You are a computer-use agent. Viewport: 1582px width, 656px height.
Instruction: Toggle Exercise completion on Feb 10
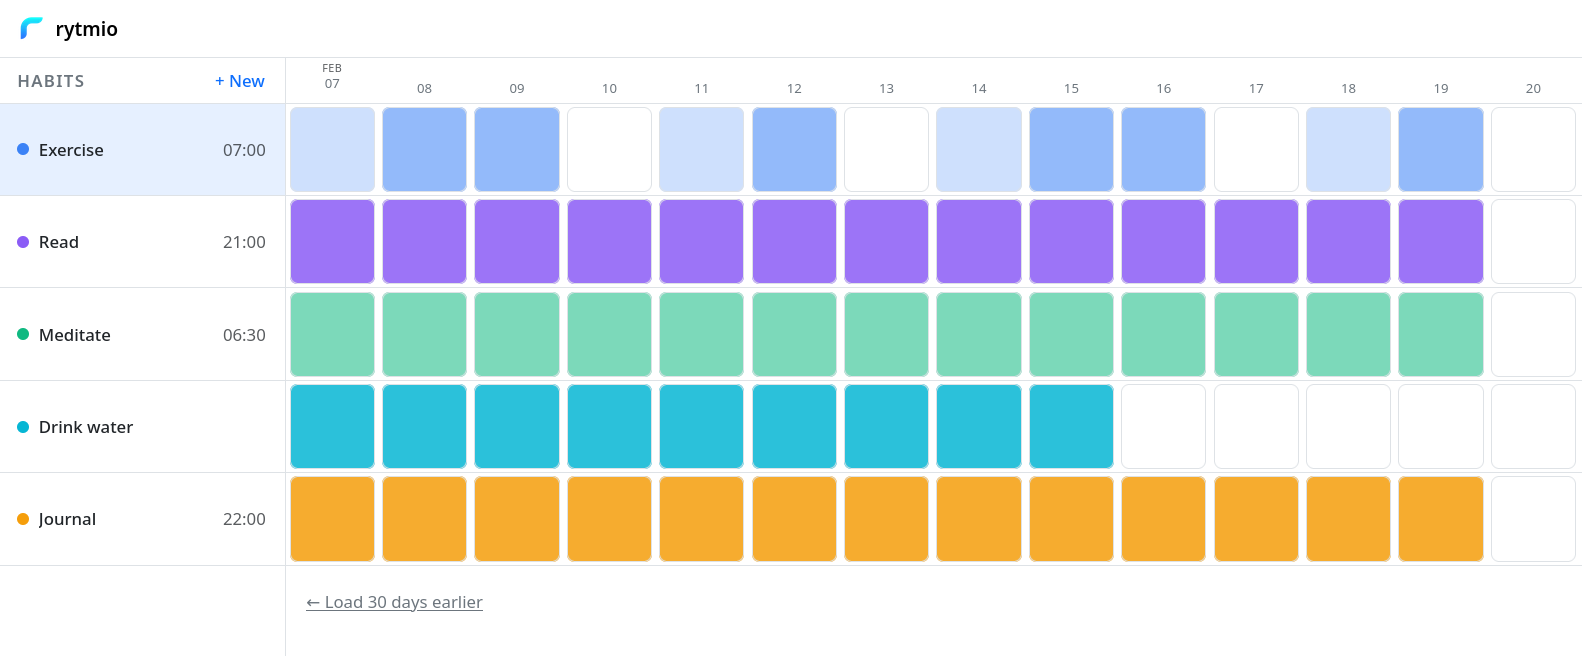point(609,149)
